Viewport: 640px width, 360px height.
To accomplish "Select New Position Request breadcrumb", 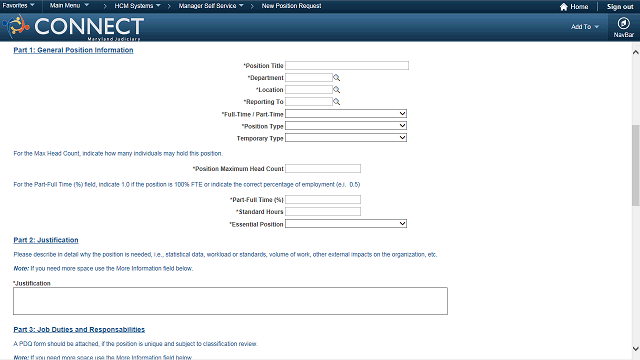I will pyautogui.click(x=291, y=6).
